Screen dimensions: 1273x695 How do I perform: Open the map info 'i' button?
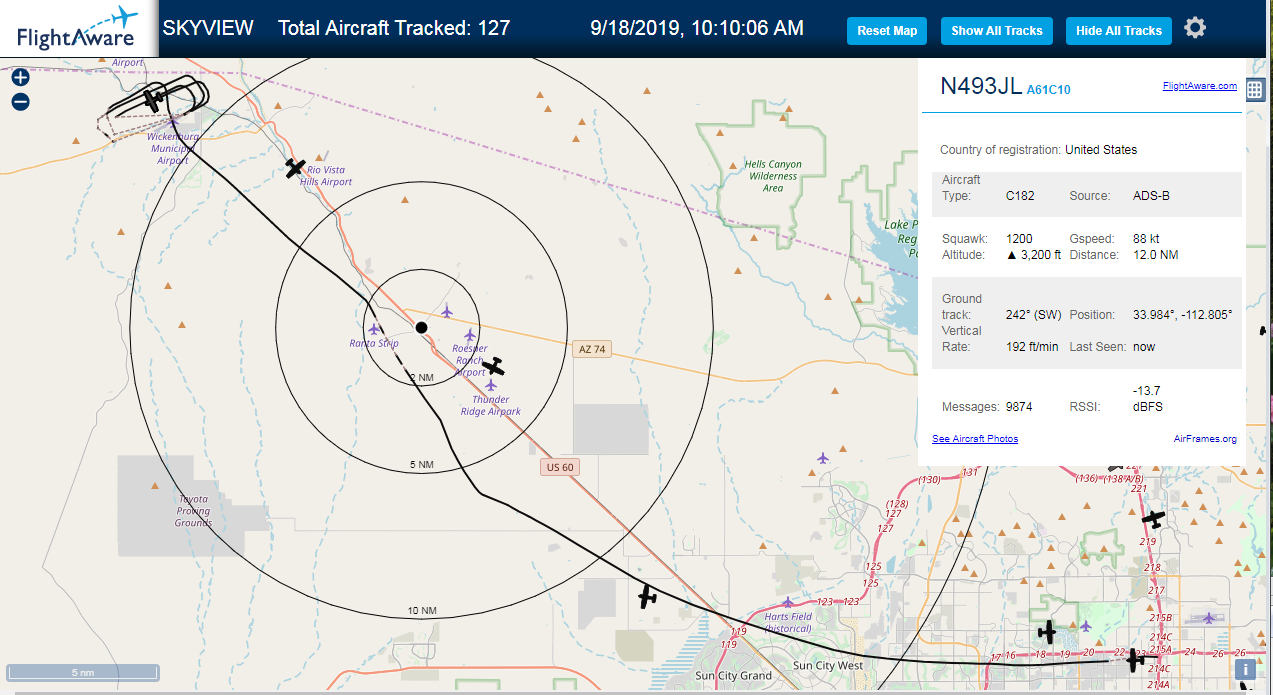point(1246,670)
